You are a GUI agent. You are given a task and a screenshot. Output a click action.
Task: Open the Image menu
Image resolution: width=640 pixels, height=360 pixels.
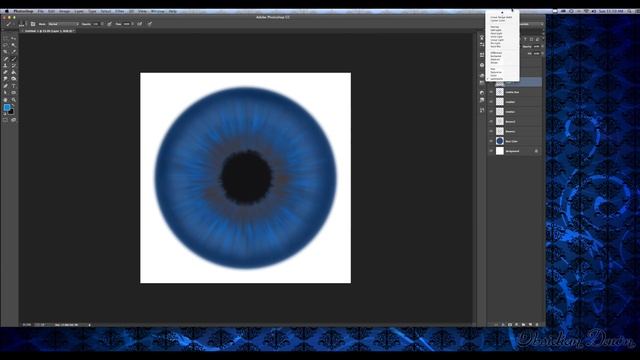(64, 11)
